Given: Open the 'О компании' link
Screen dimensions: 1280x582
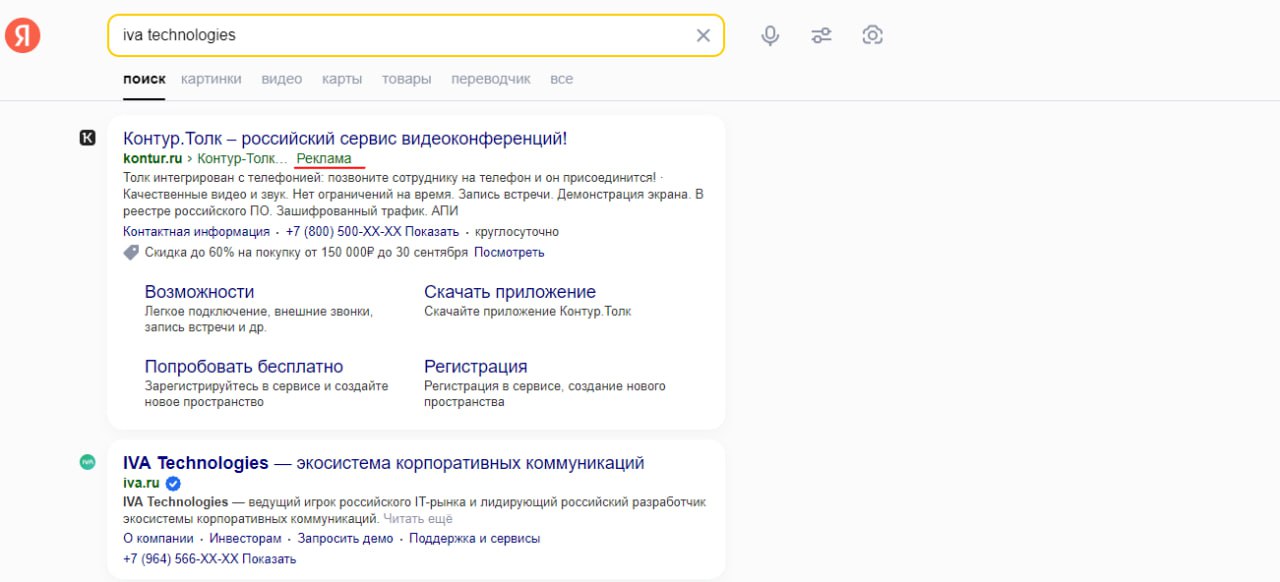Looking at the screenshot, I should click(x=158, y=538).
